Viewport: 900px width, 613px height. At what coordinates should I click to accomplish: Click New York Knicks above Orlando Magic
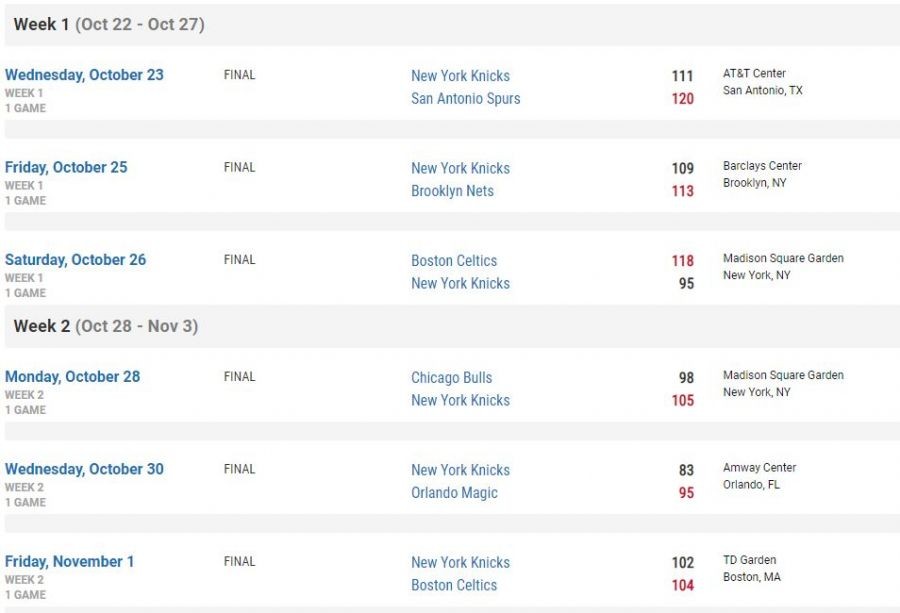(460, 470)
